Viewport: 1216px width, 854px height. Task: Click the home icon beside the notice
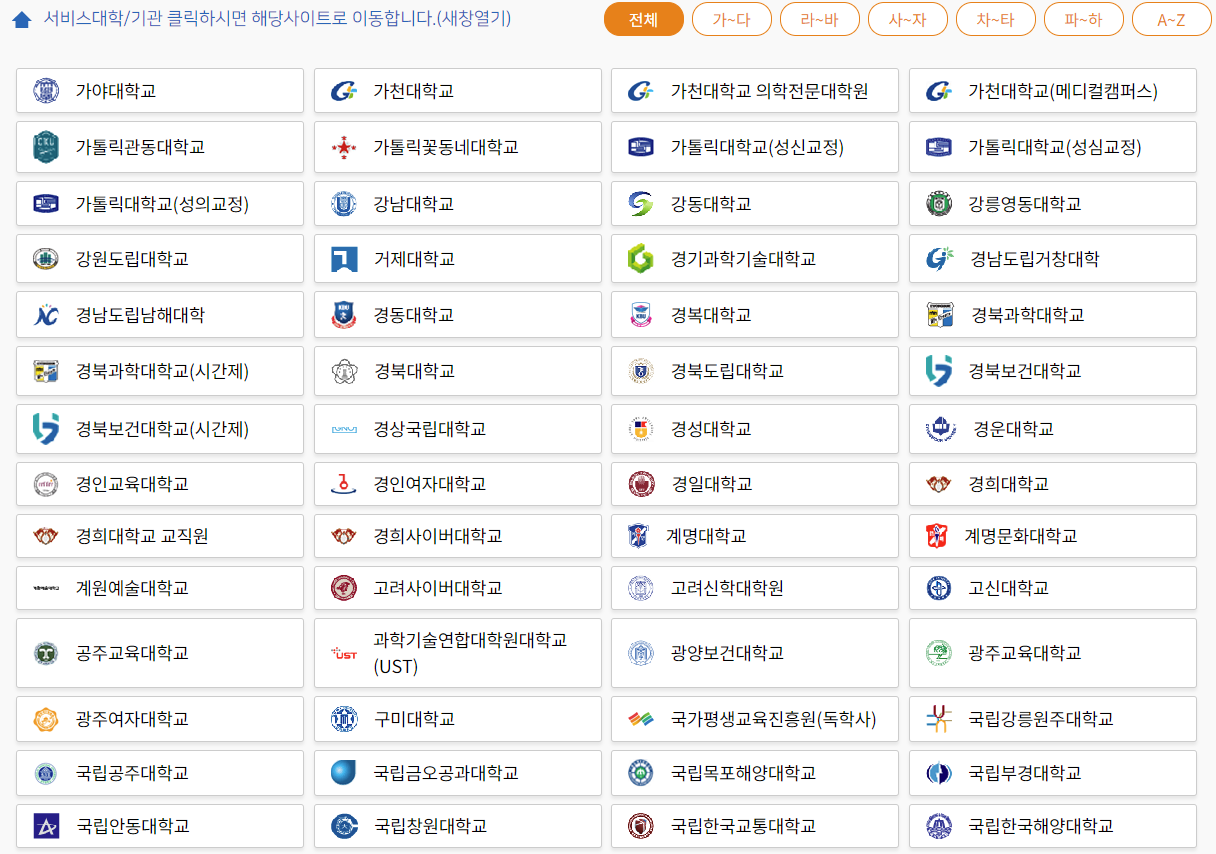pyautogui.click(x=21, y=20)
